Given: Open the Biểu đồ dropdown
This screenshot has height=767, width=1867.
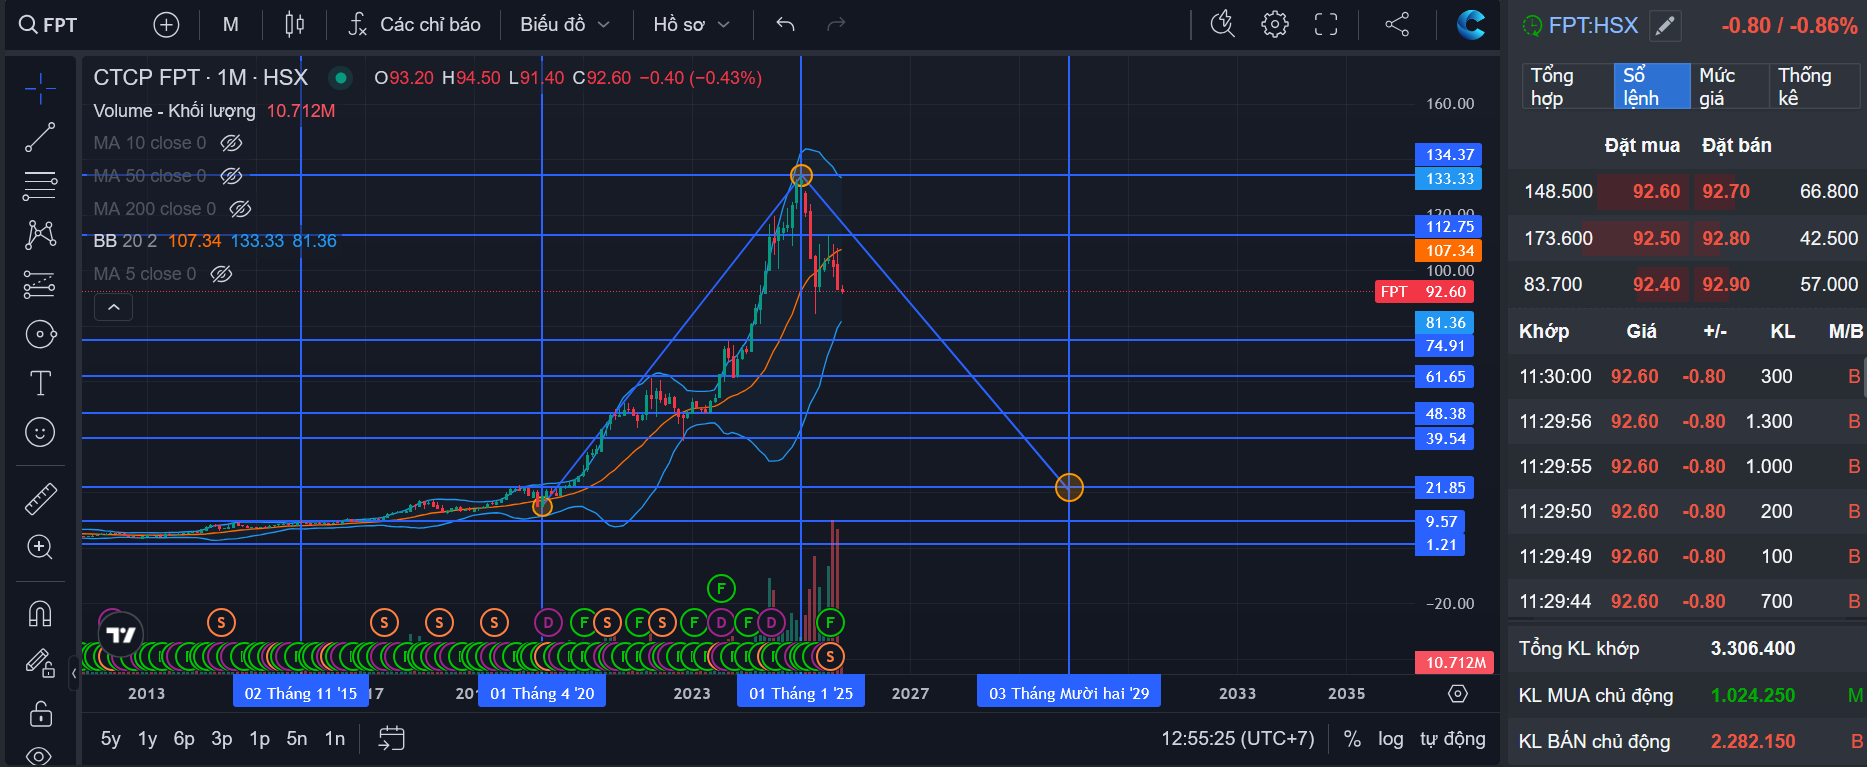Looking at the screenshot, I should point(565,25).
